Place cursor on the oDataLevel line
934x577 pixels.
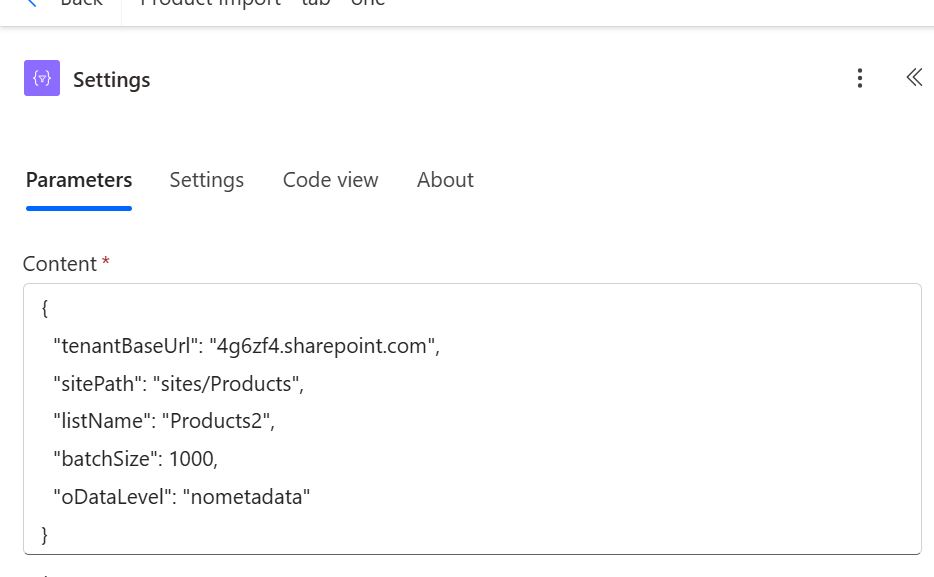click(182, 497)
